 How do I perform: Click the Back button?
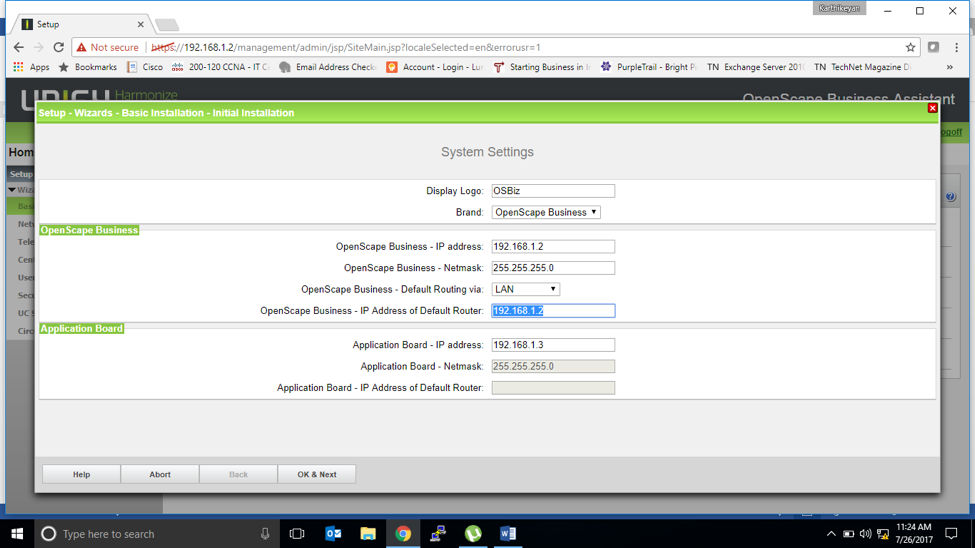point(238,474)
